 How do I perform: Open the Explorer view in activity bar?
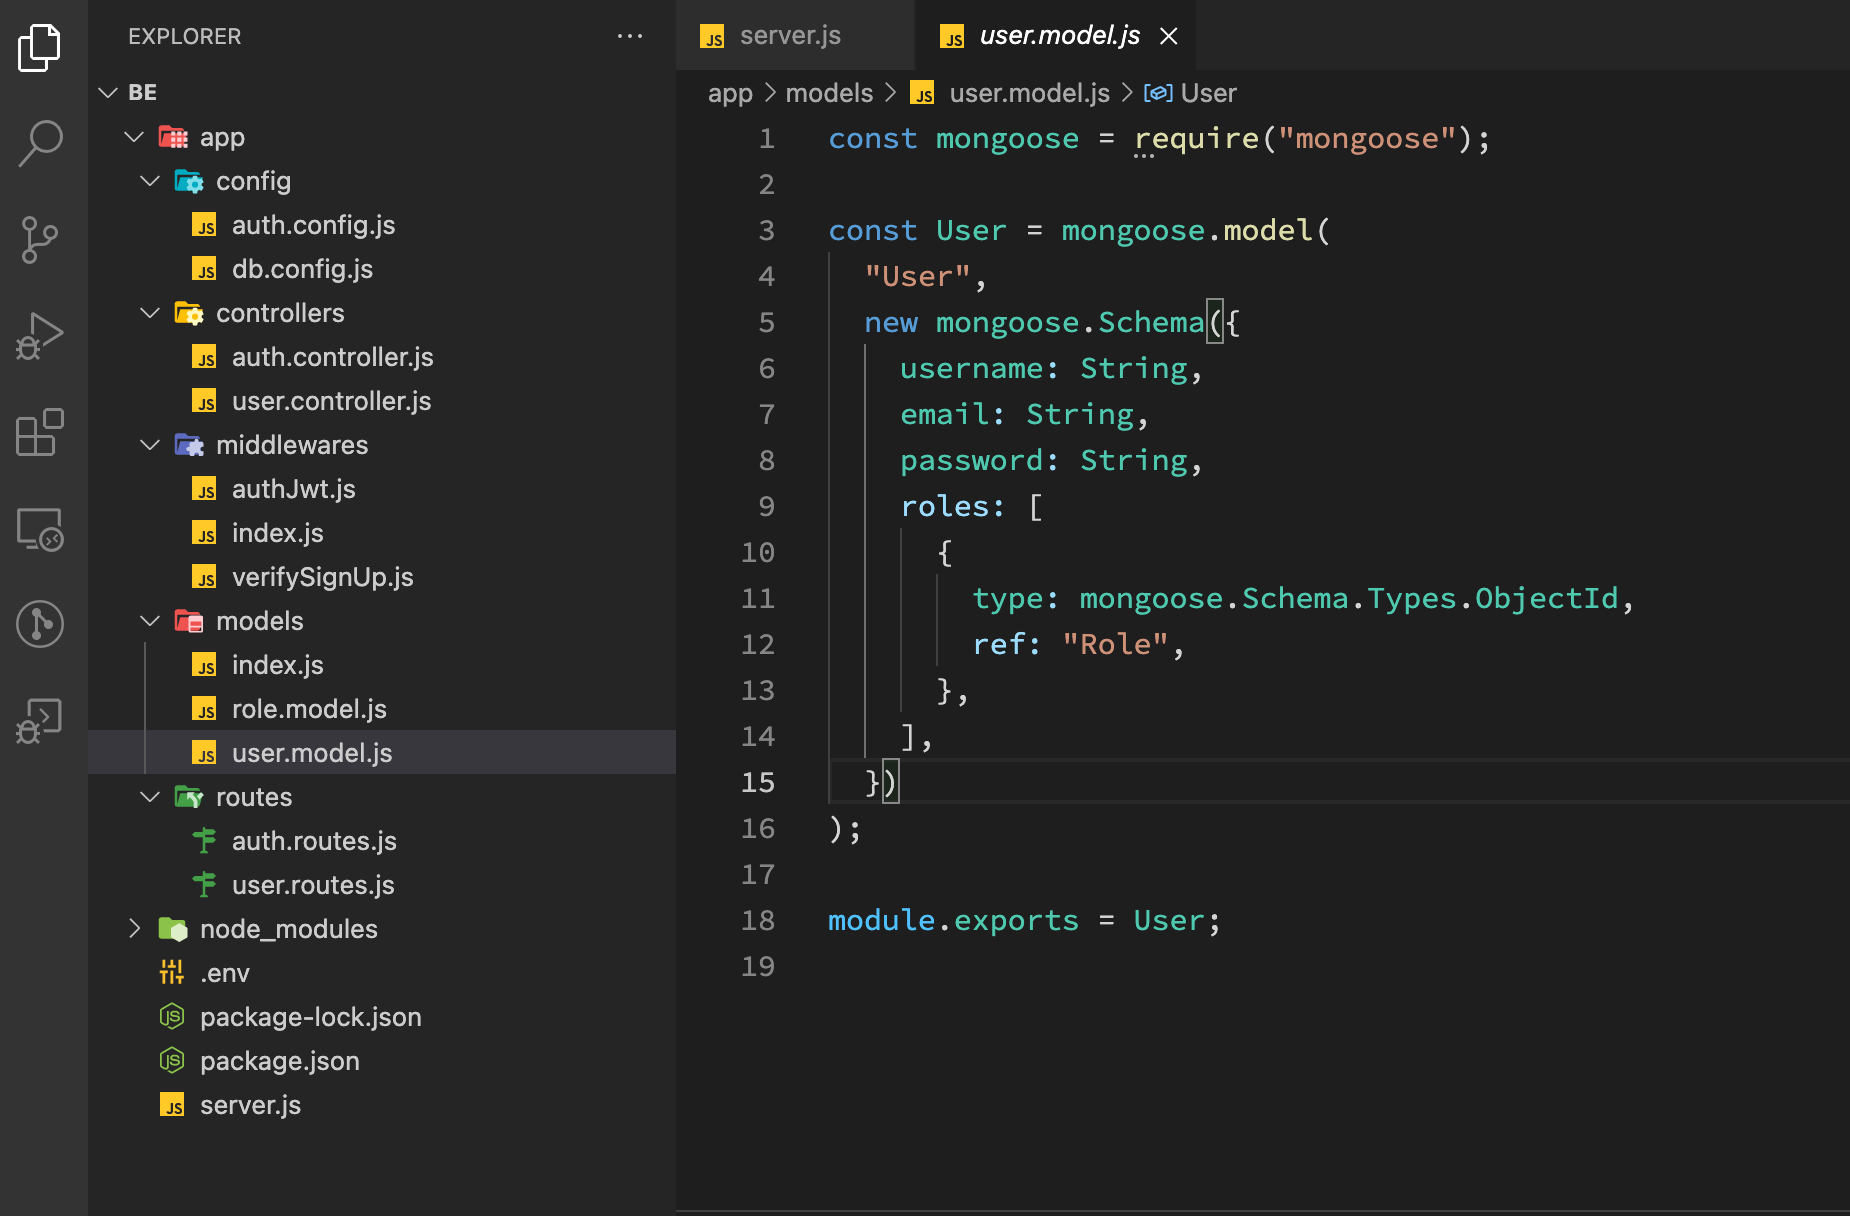(40, 47)
